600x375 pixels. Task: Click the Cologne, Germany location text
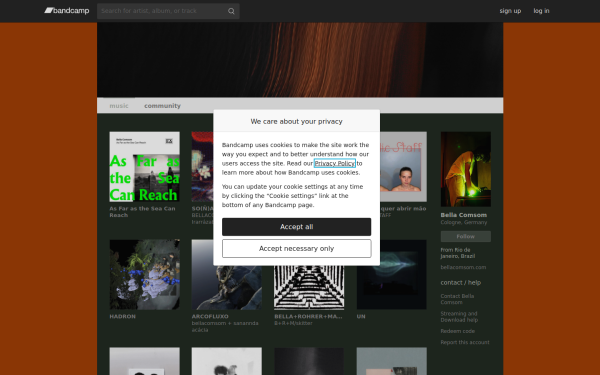coord(464,222)
